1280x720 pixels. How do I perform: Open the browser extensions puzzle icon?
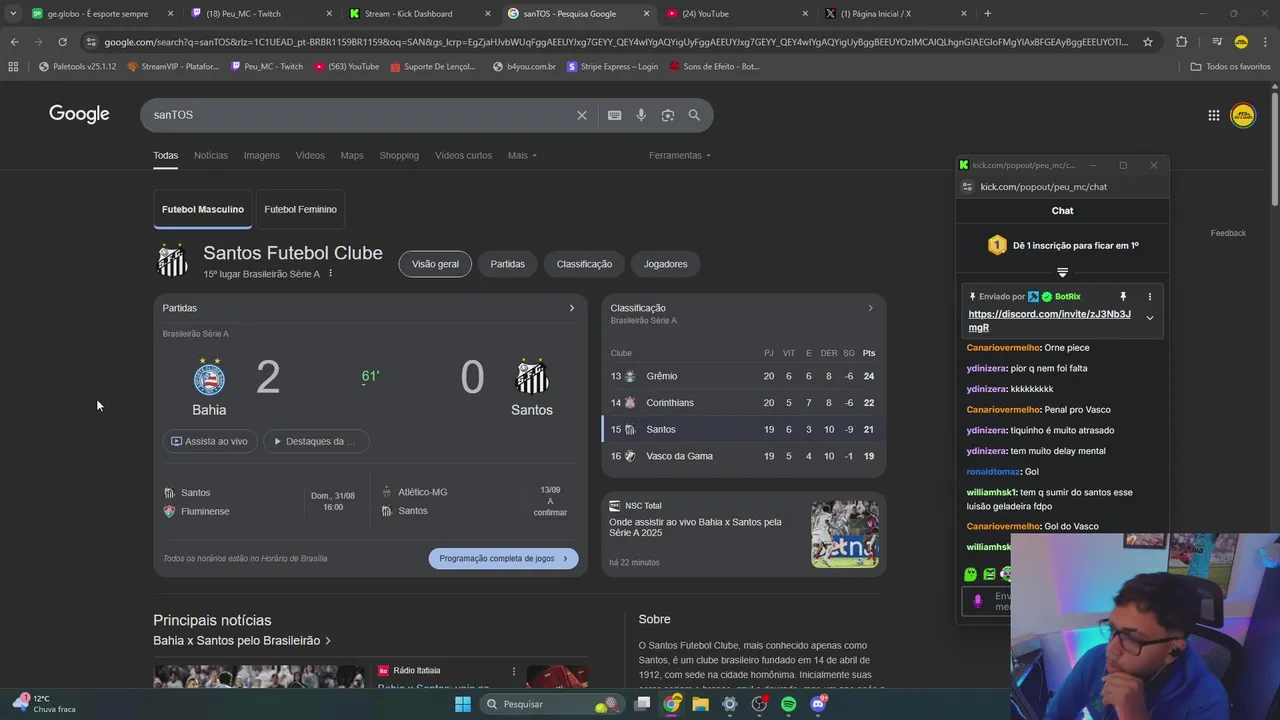(1181, 42)
